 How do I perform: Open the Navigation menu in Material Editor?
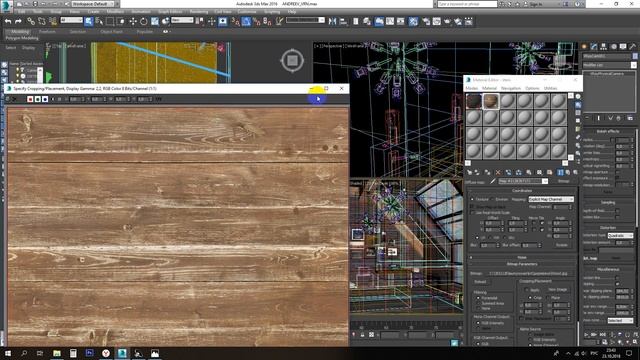[x=511, y=88]
